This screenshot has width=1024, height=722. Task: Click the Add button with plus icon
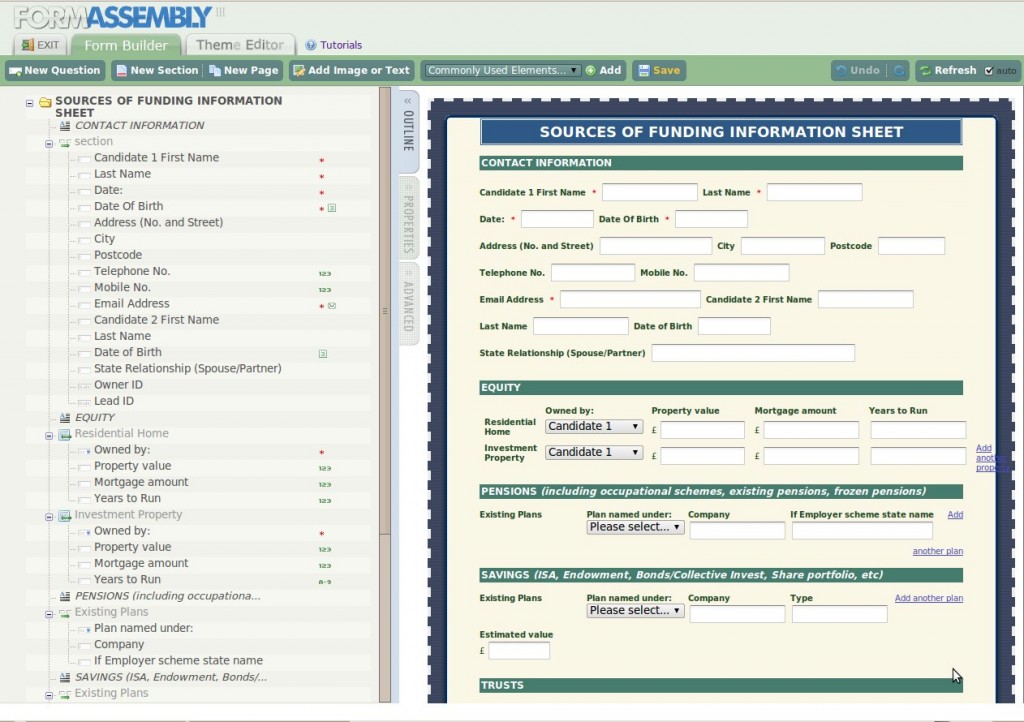pos(603,71)
